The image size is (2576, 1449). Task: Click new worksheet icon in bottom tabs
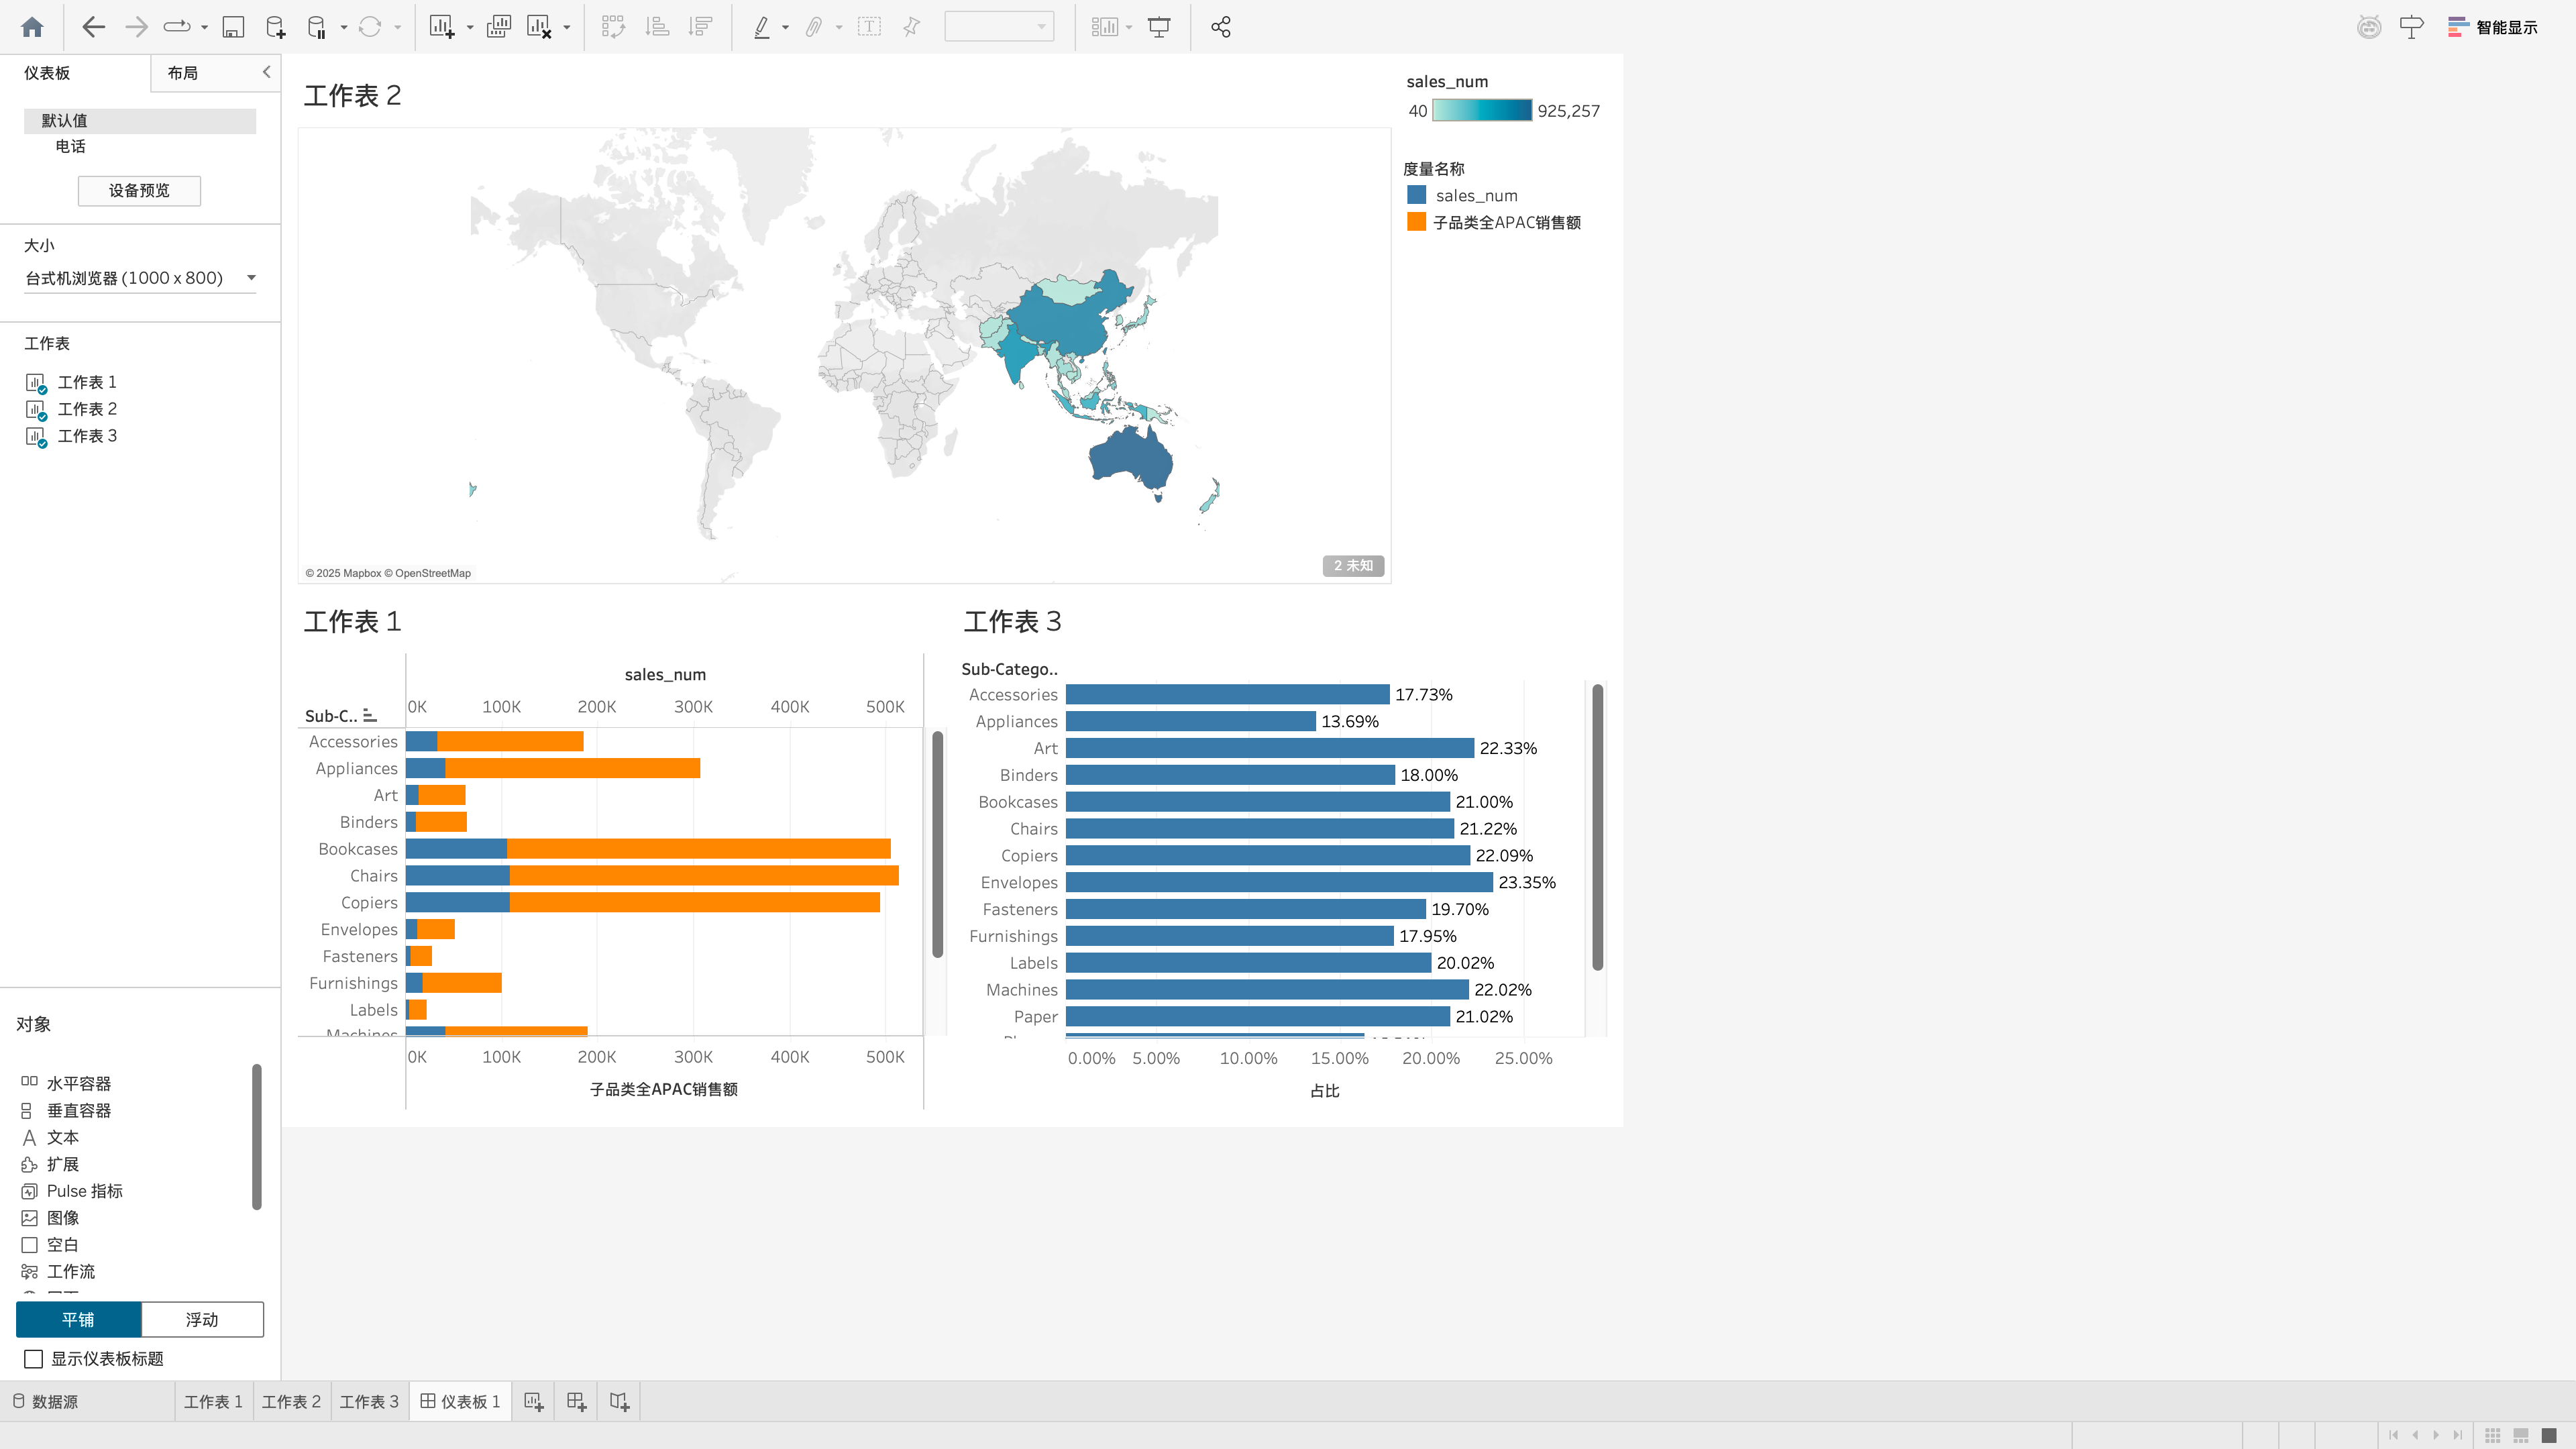tap(534, 1402)
